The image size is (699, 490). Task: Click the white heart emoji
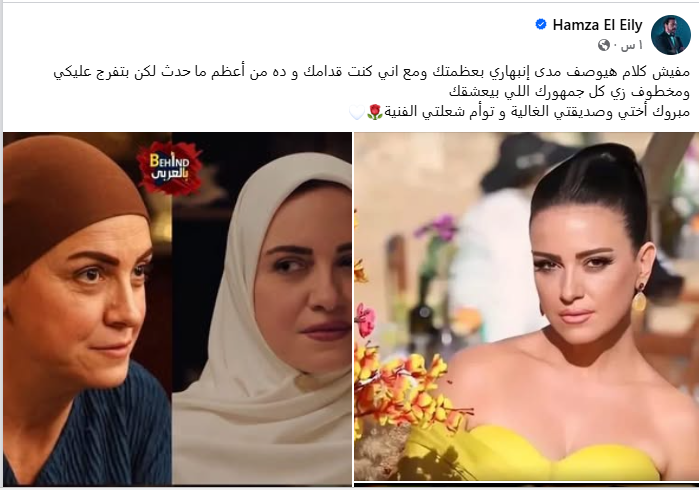tap(357, 112)
